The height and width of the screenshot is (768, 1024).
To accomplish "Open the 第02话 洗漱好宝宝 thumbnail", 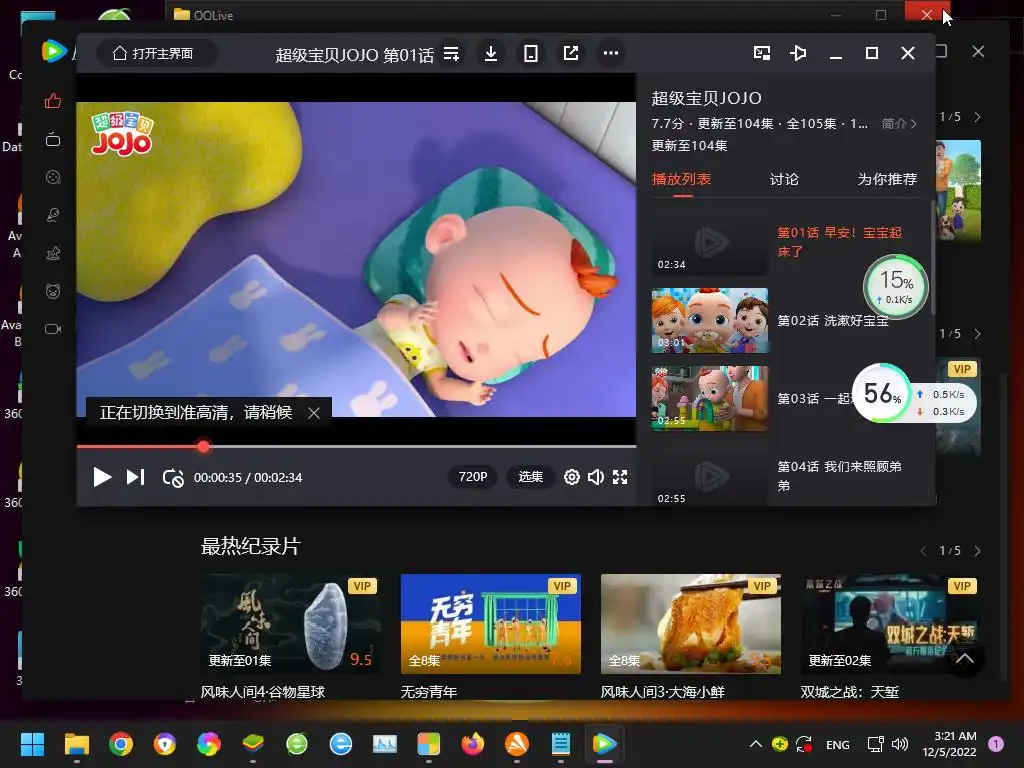I will coord(710,321).
